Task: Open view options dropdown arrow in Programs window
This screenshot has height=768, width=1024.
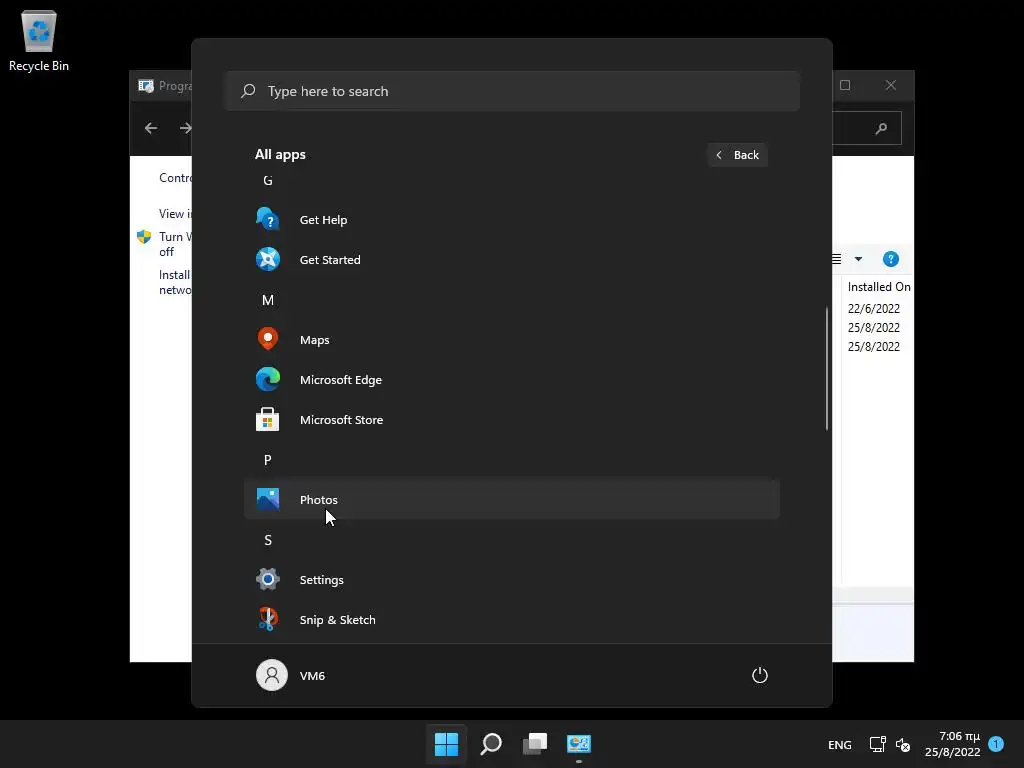Action: click(858, 259)
